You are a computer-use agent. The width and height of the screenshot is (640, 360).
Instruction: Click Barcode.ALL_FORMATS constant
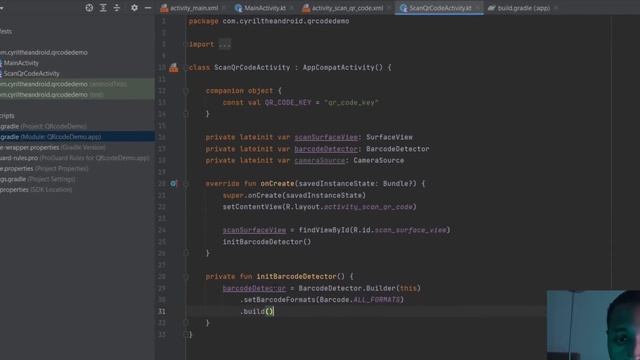pos(360,300)
